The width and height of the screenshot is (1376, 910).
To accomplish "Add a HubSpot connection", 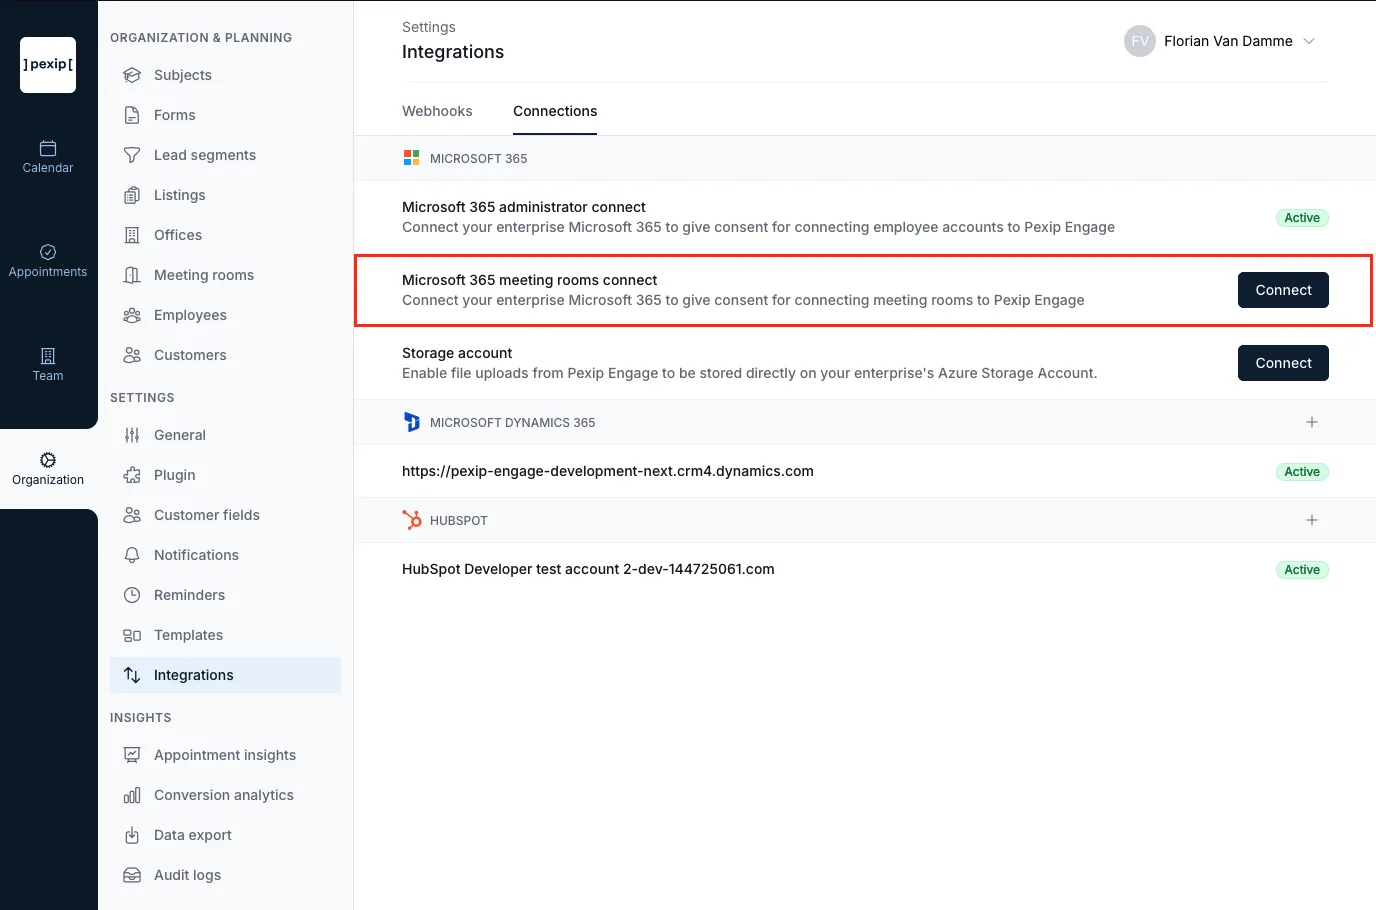I will tap(1312, 520).
